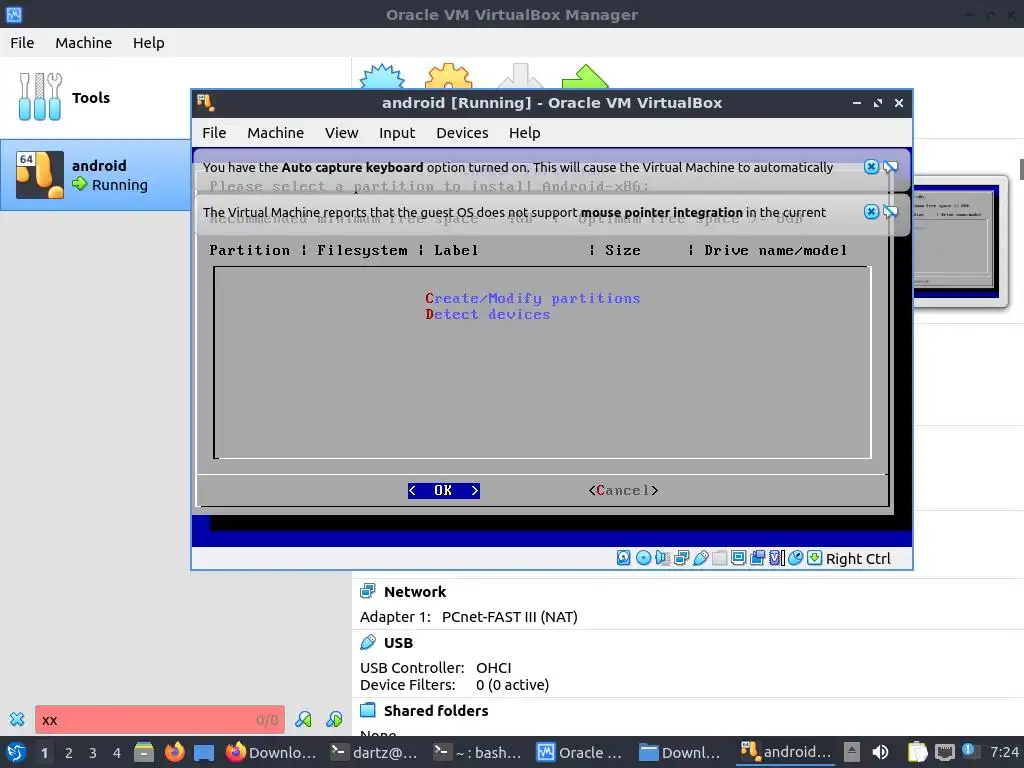Screen dimensions: 1024x768
Task: Click the audio status icon in VM
Action: [x=662, y=558]
